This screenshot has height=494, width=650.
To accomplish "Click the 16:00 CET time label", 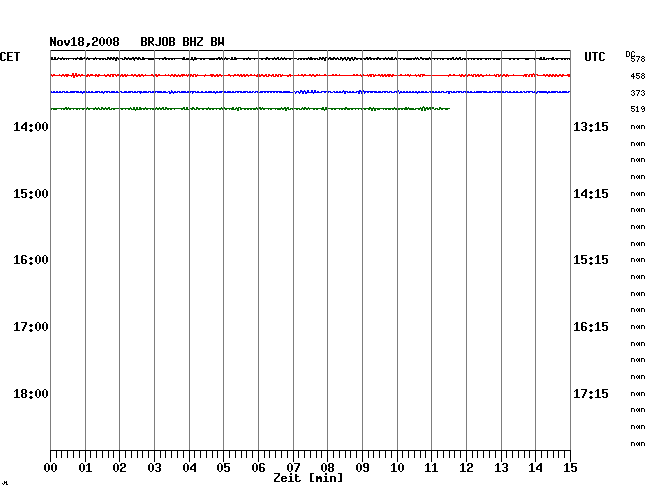I will (x=31, y=260).
